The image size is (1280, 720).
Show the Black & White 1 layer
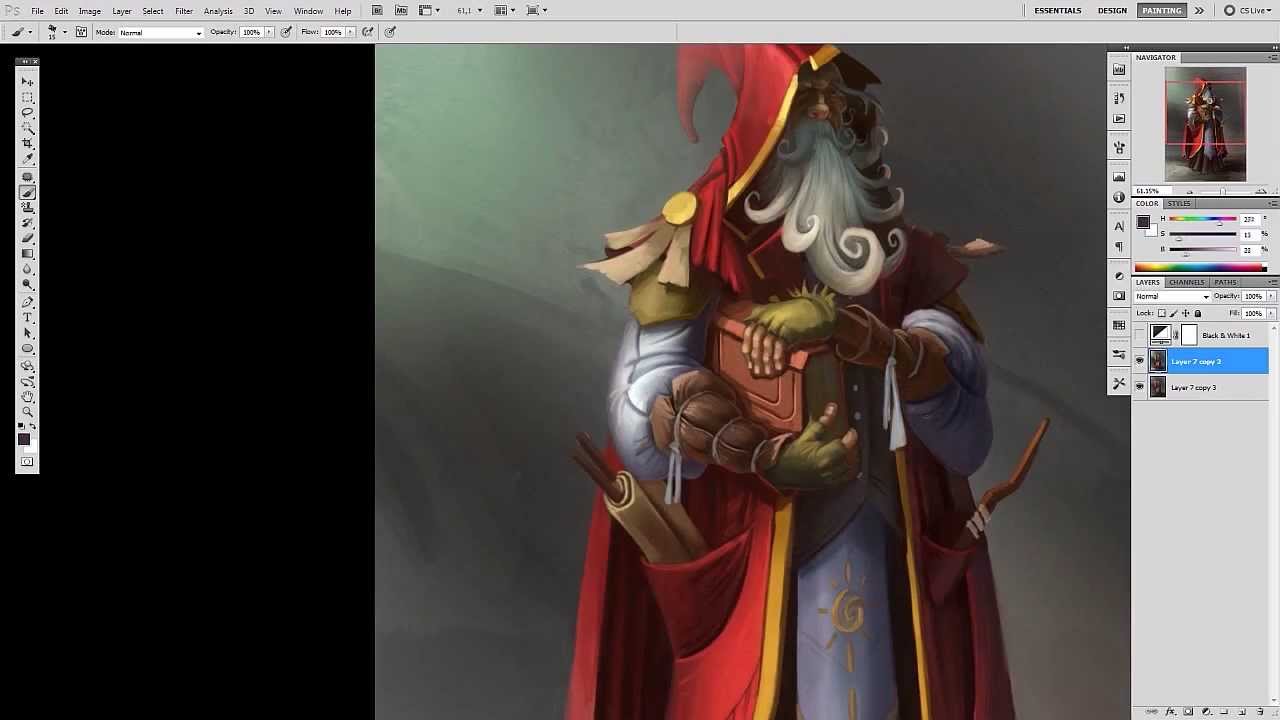1139,335
